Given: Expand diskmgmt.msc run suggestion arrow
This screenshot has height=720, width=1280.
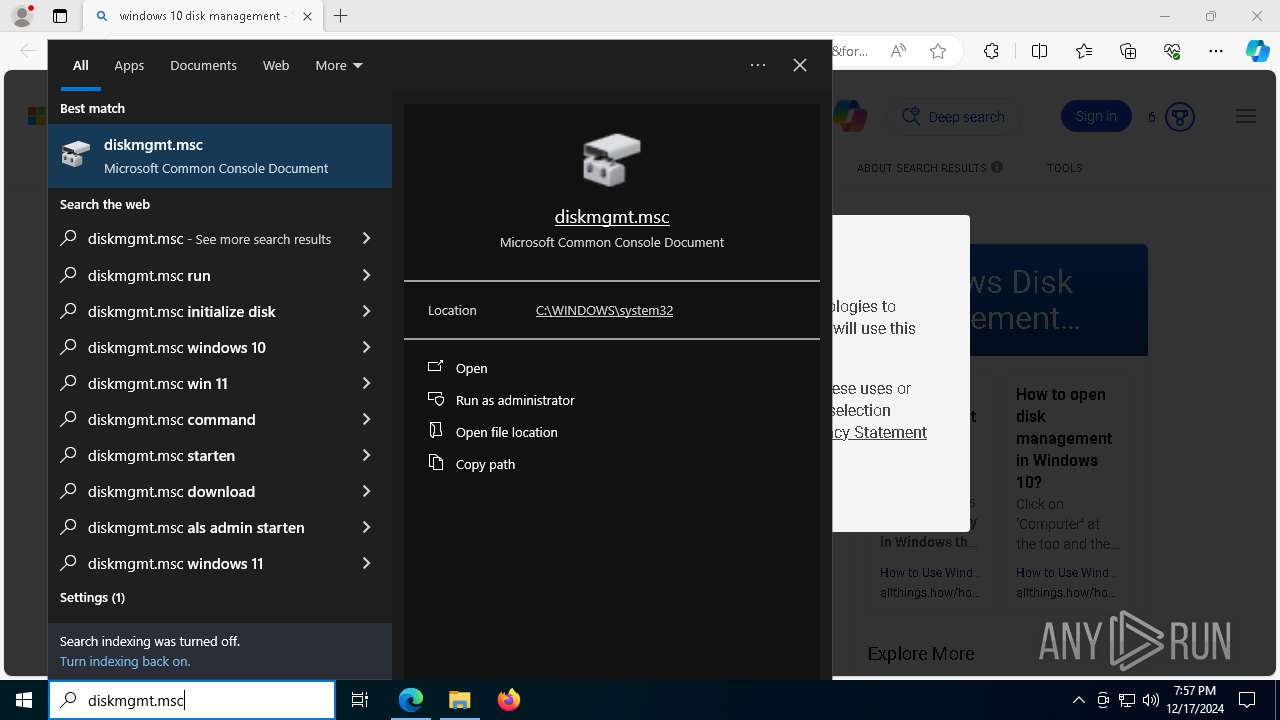Looking at the screenshot, I should pyautogui.click(x=366, y=275).
